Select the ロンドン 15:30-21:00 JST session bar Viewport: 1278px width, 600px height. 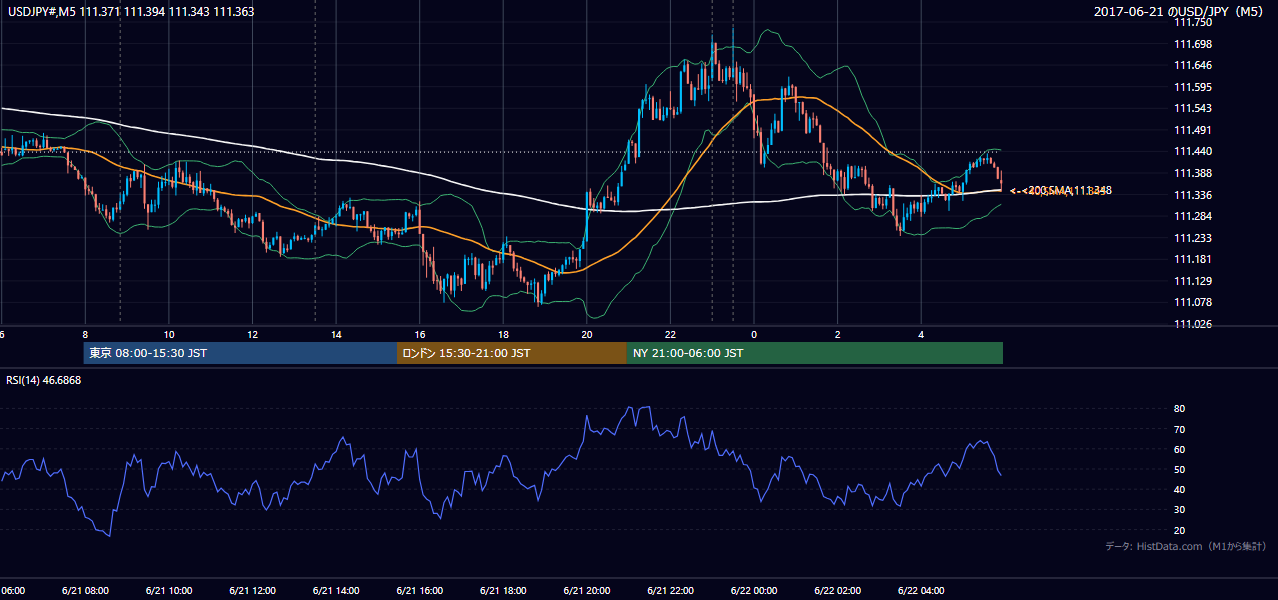tap(512, 353)
